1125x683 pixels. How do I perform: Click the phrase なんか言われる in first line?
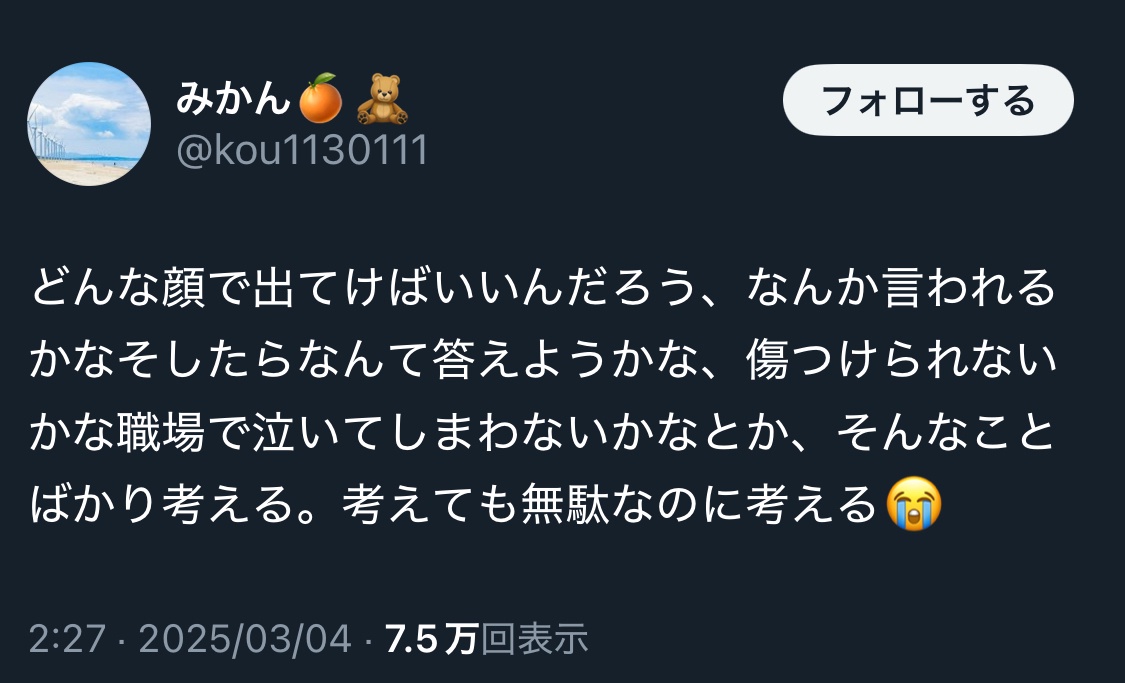pyautogui.click(x=902, y=288)
